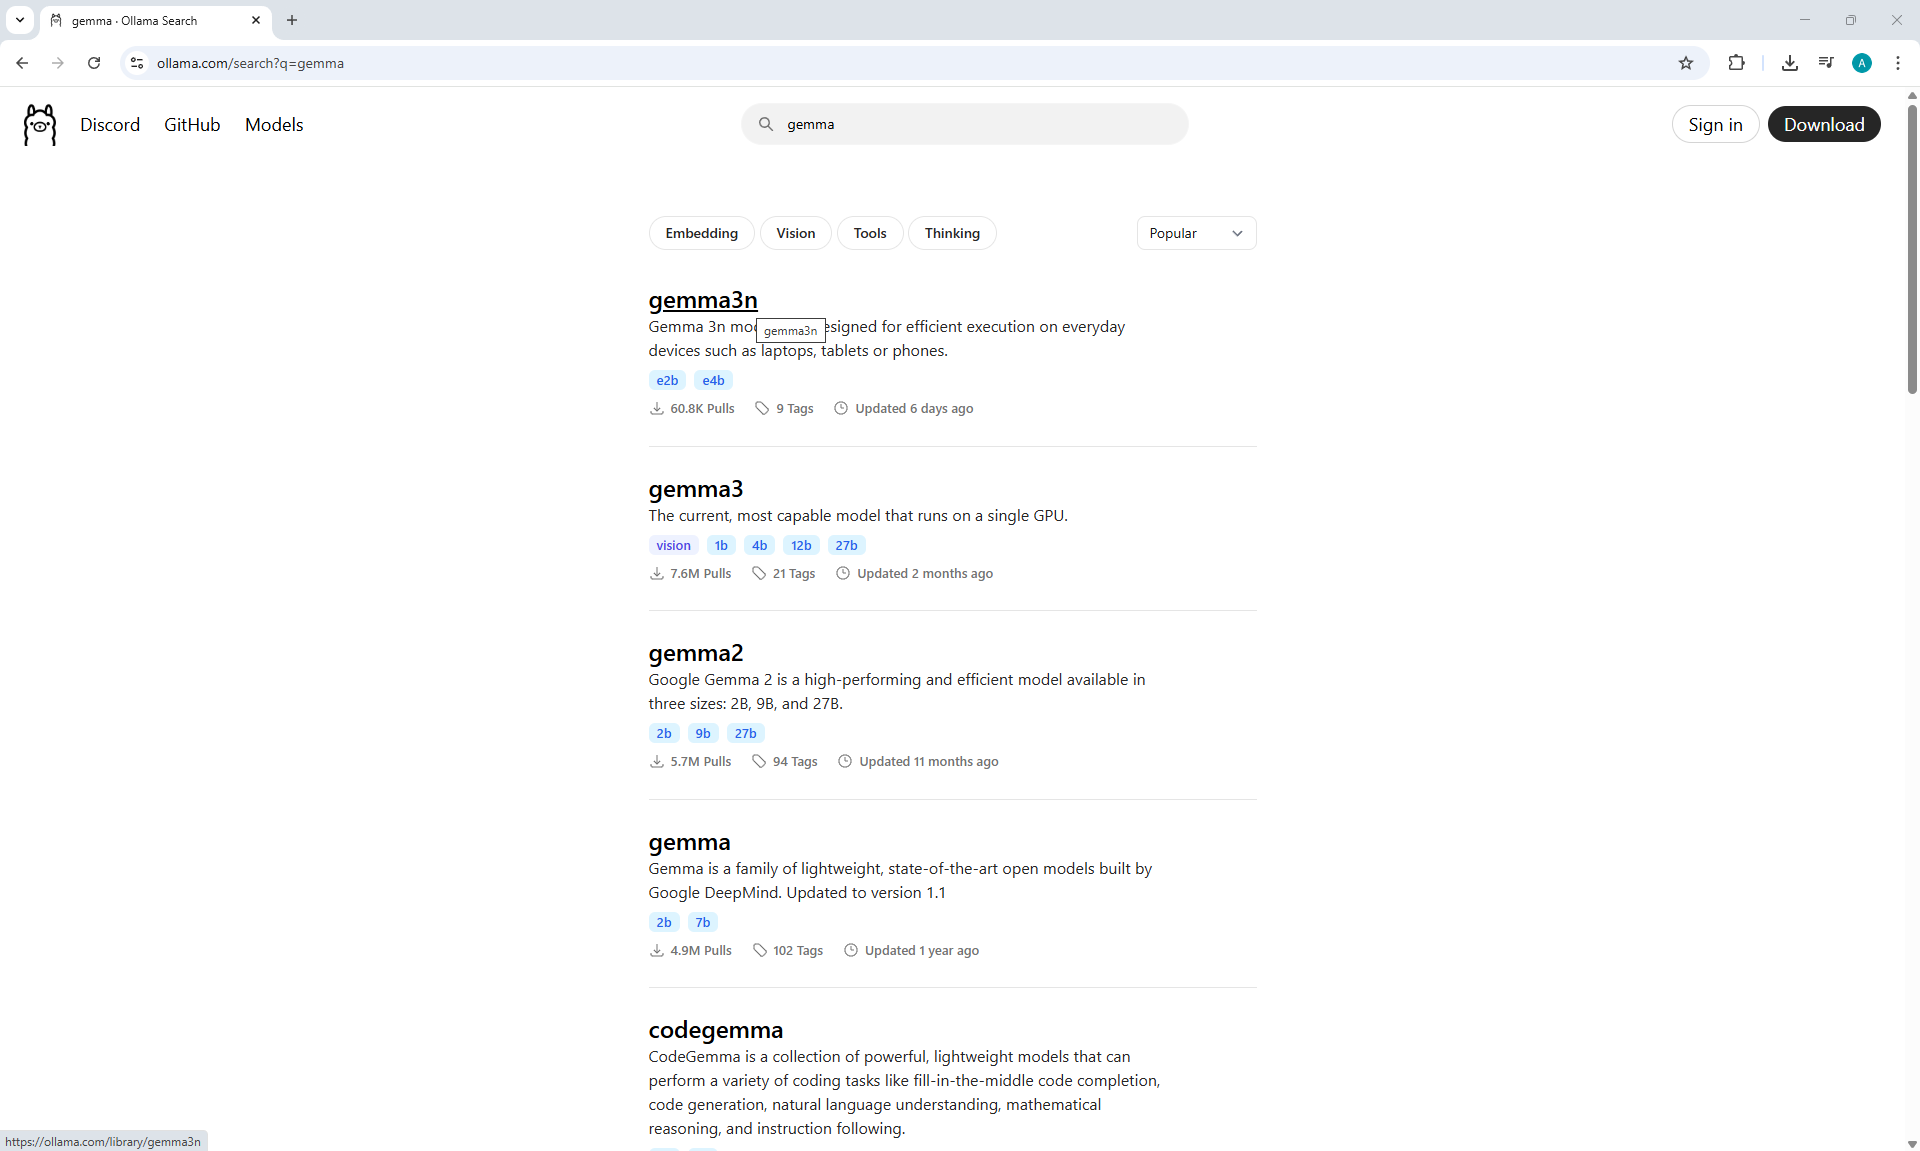Screen dimensions: 1920x1151
Task: Open Chrome profile avatar
Action: pyautogui.click(x=1861, y=63)
